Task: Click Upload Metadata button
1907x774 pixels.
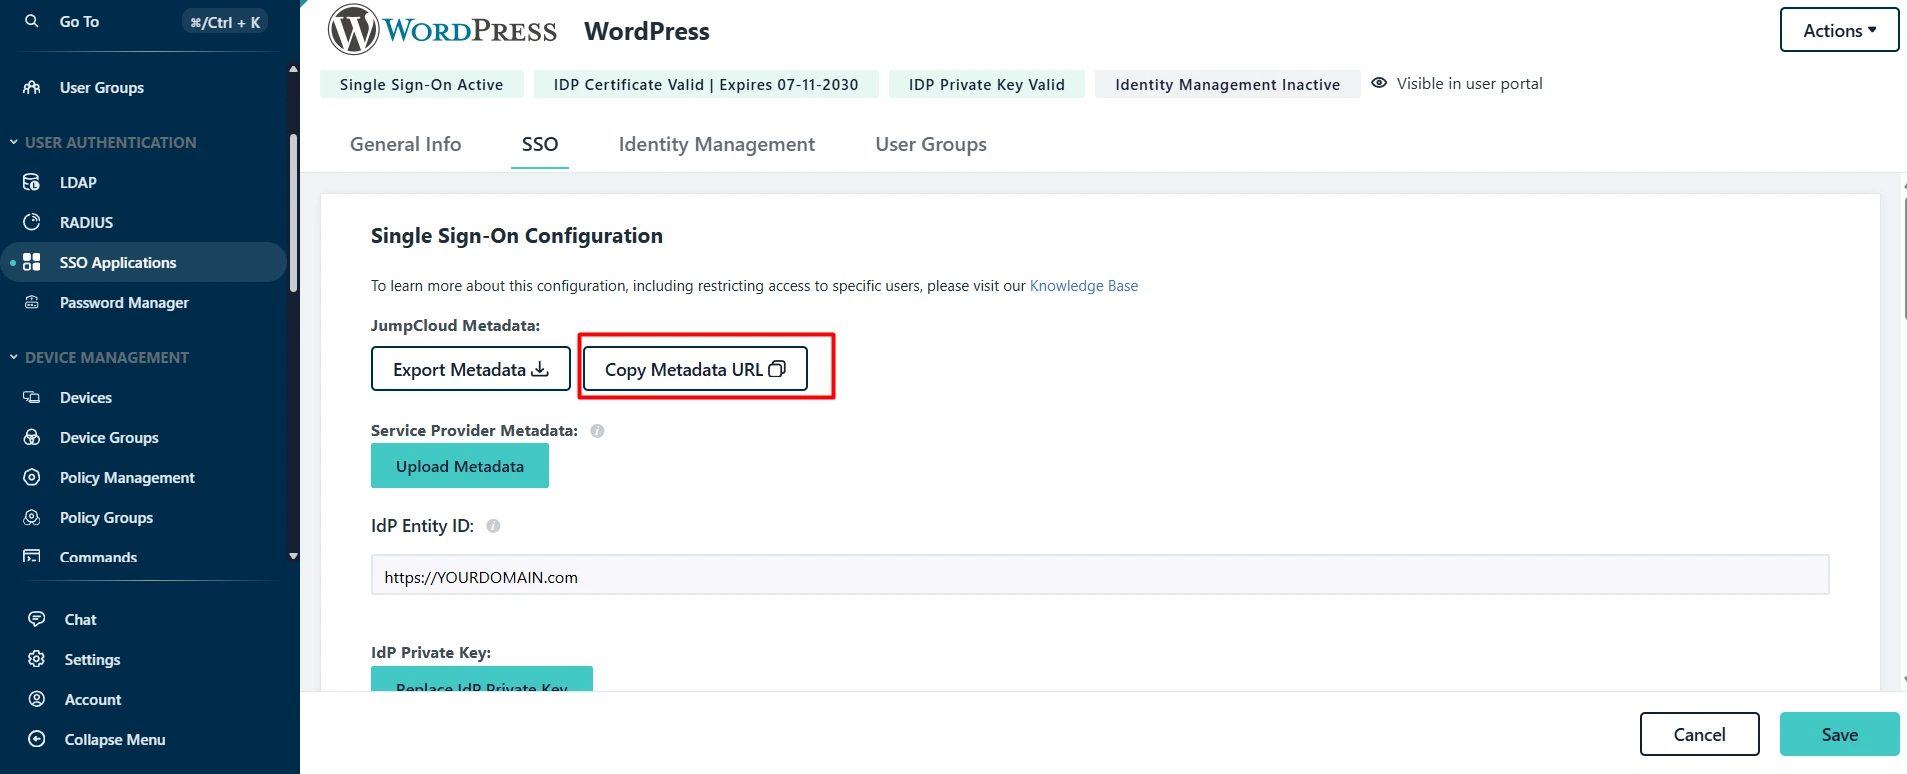Action: [x=460, y=466]
